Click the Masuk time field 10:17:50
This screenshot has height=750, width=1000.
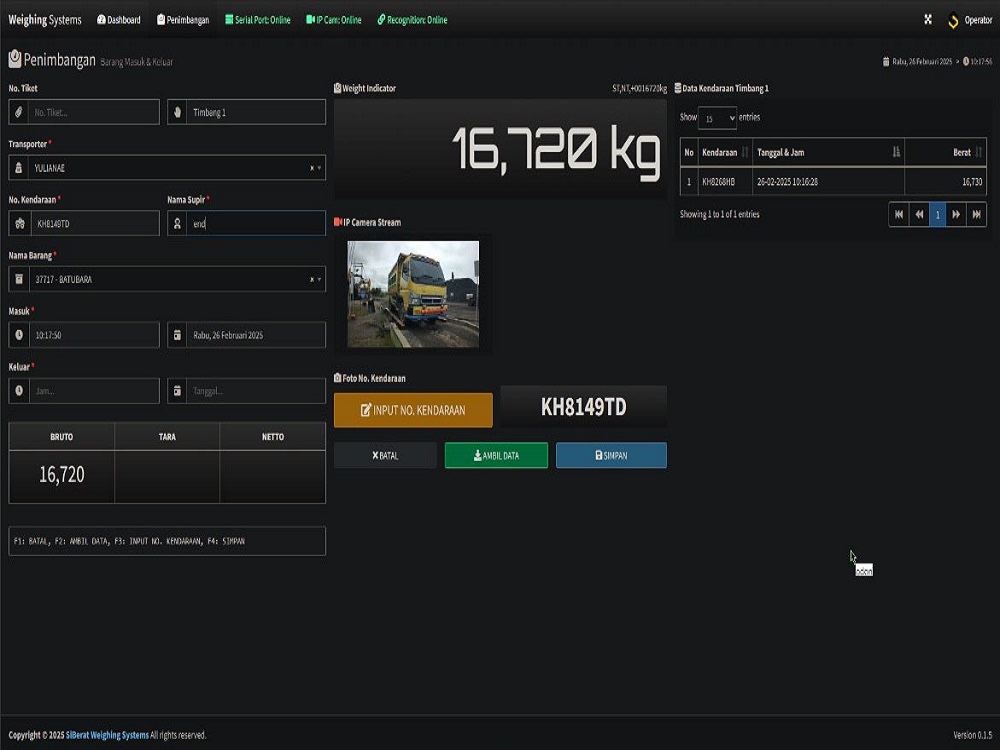[x=94, y=335]
